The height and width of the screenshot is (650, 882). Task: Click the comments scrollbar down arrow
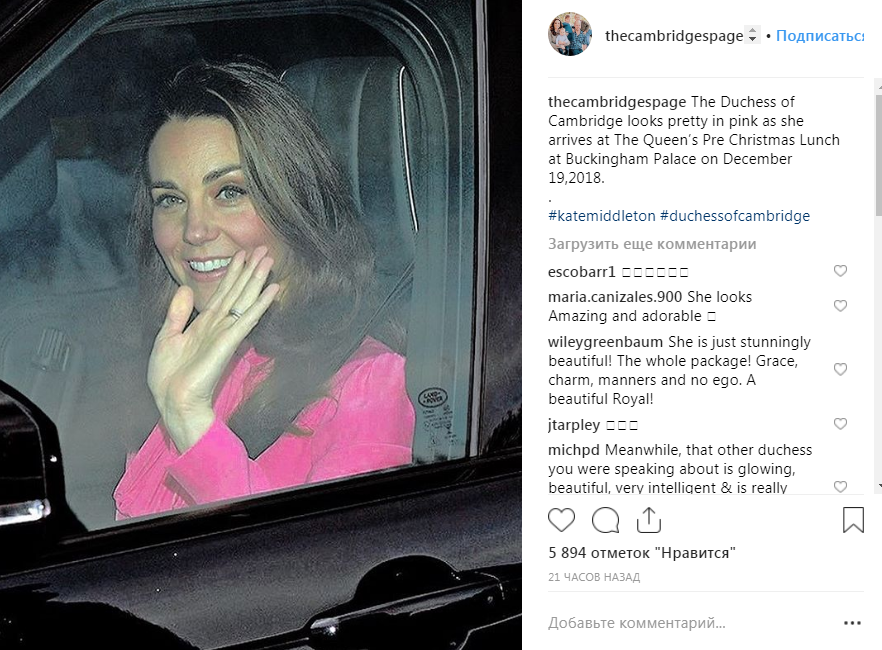[x=879, y=485]
